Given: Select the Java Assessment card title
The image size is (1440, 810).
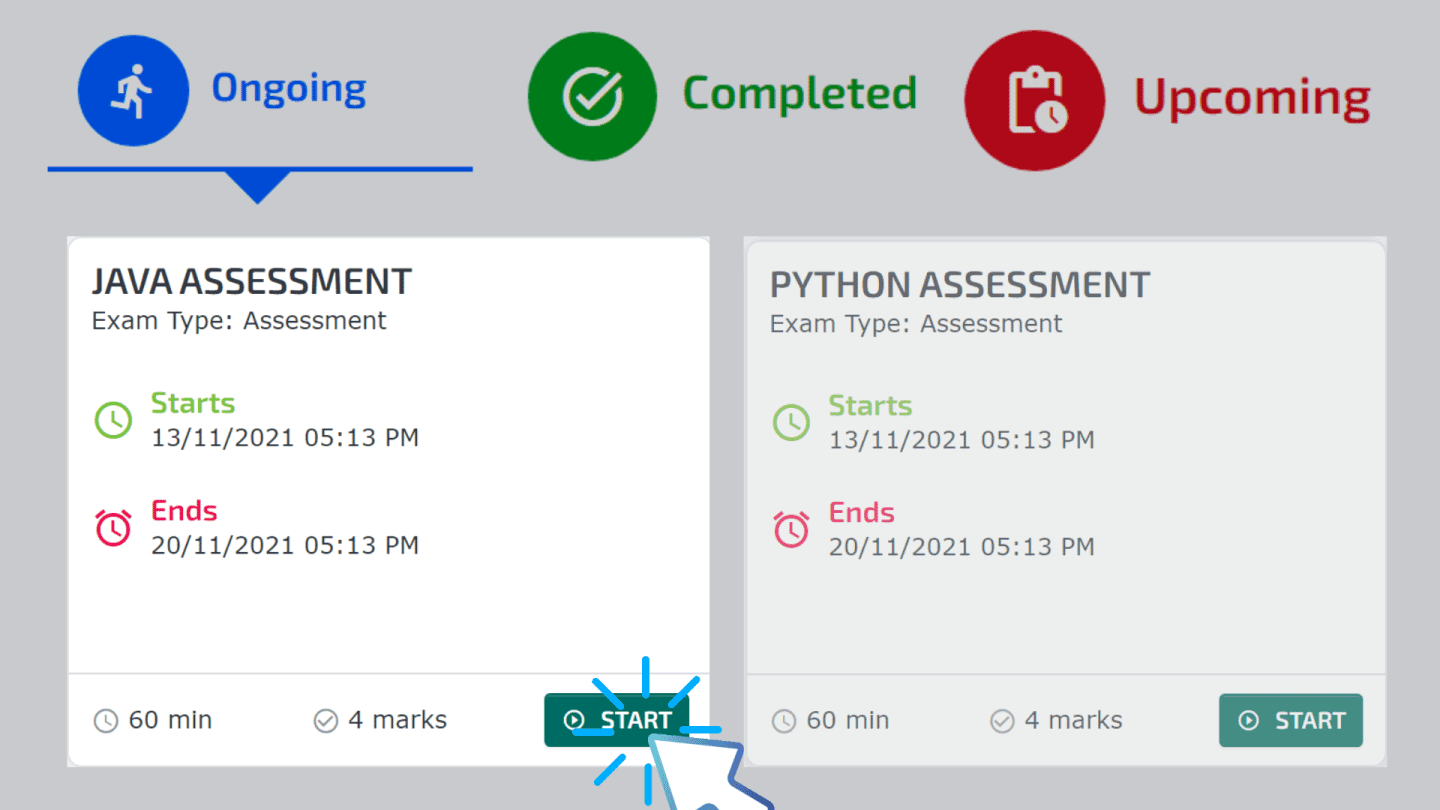Looking at the screenshot, I should [253, 281].
